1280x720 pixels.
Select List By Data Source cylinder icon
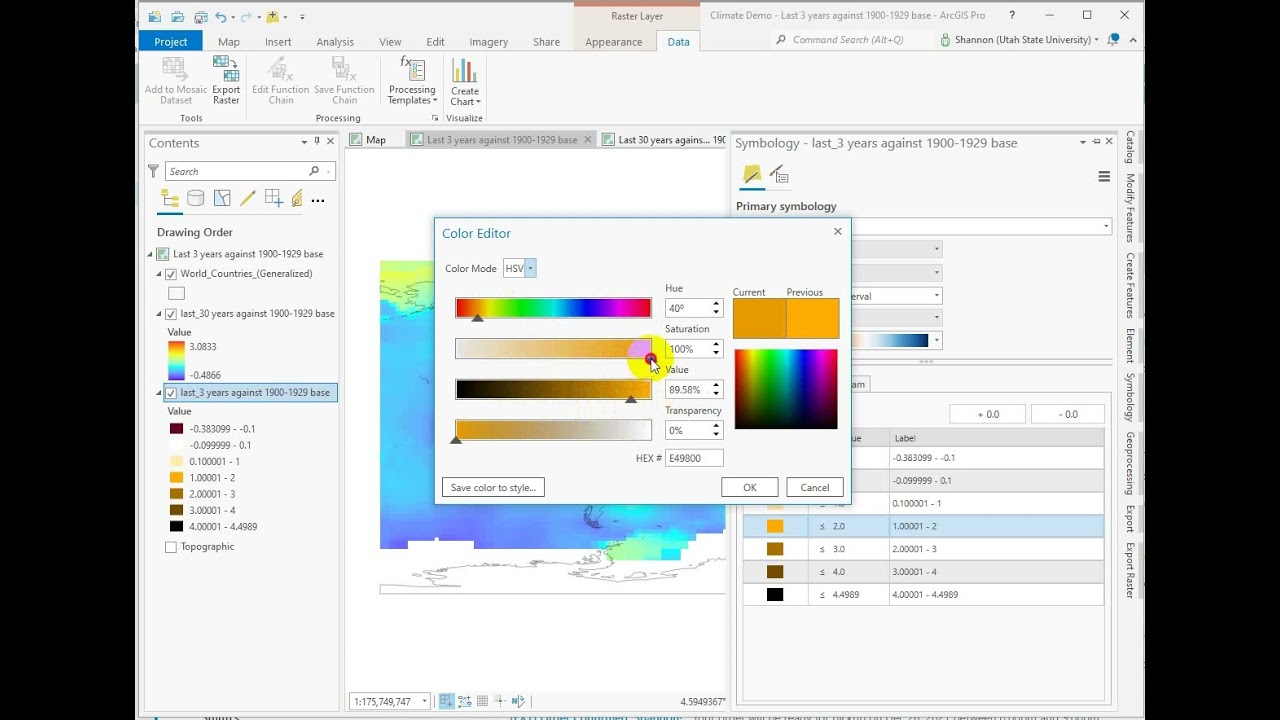click(x=196, y=199)
